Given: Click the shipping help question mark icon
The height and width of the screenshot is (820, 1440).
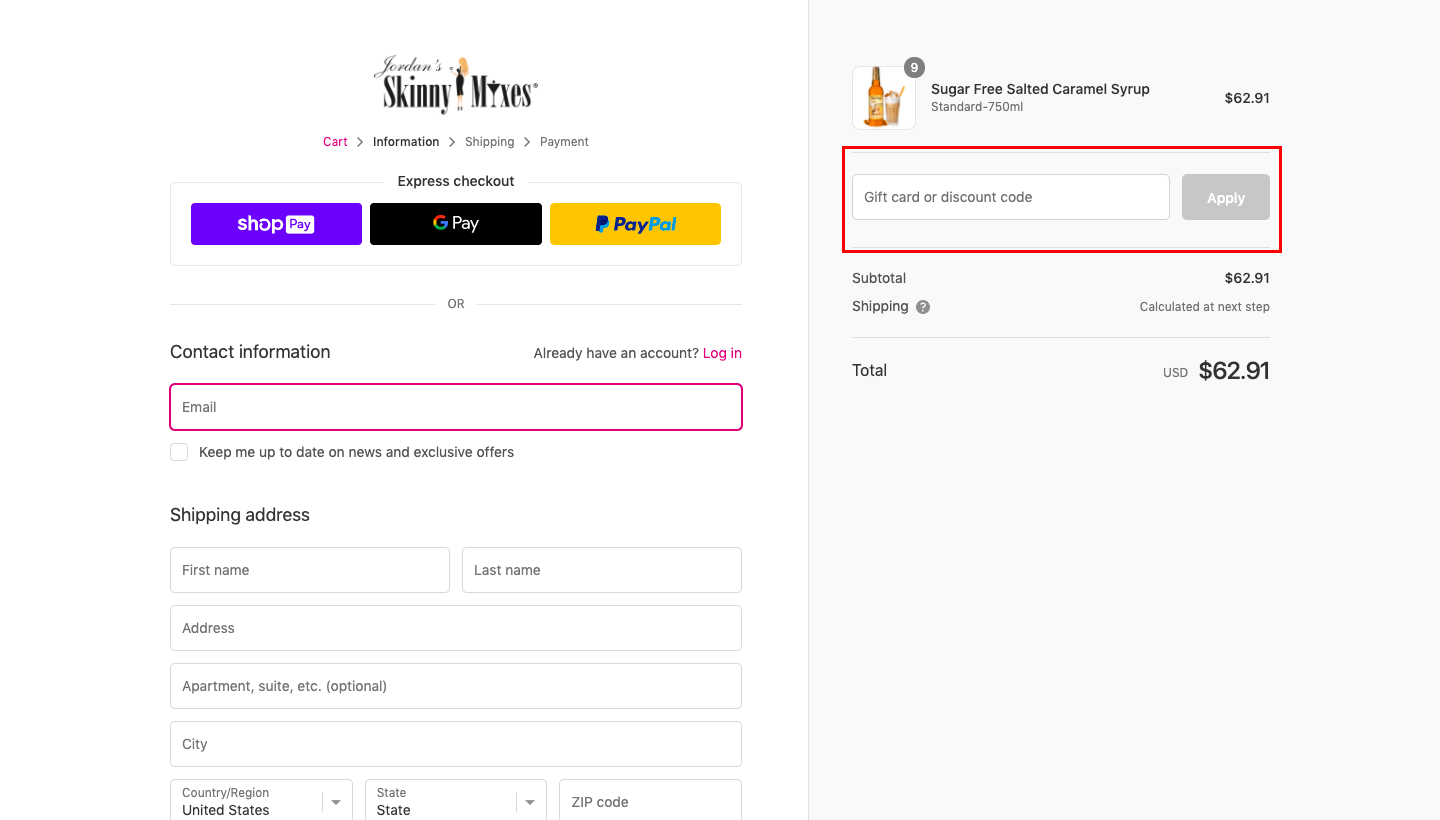Looking at the screenshot, I should click(x=923, y=307).
